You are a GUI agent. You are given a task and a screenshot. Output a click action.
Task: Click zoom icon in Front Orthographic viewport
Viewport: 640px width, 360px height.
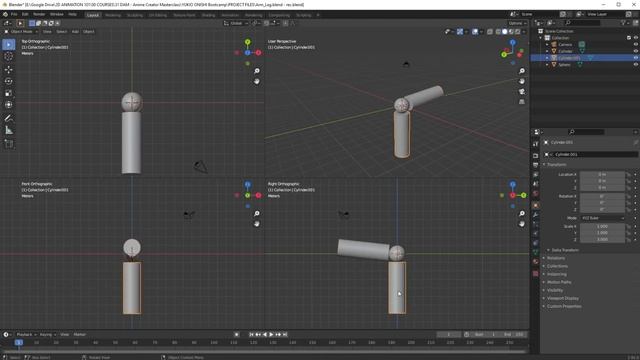[257, 213]
